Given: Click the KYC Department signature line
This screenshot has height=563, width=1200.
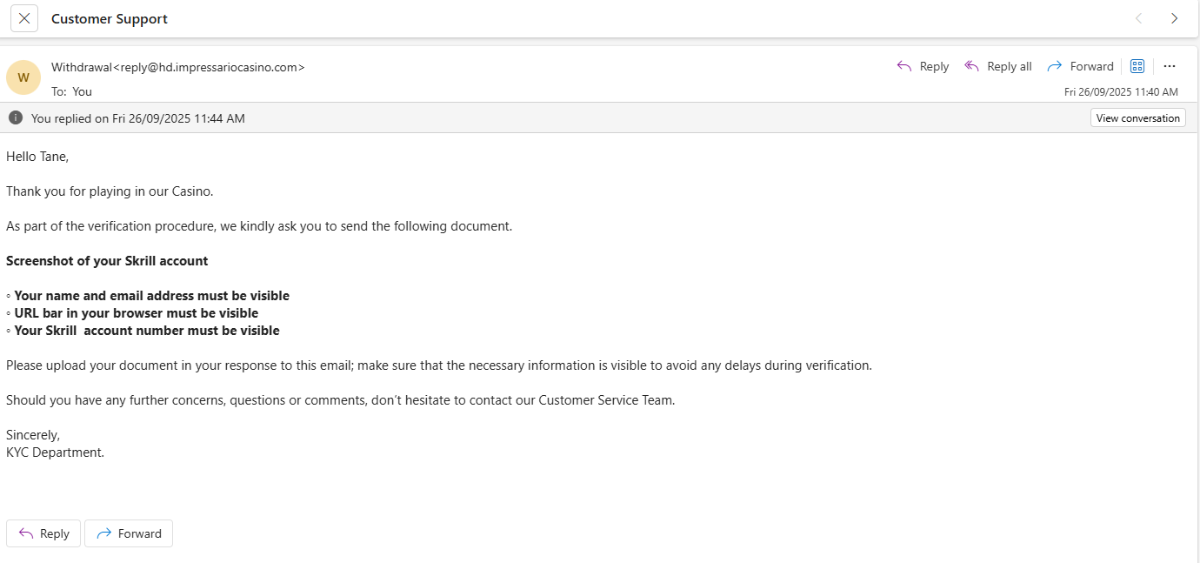Looking at the screenshot, I should pyautogui.click(x=55, y=452).
